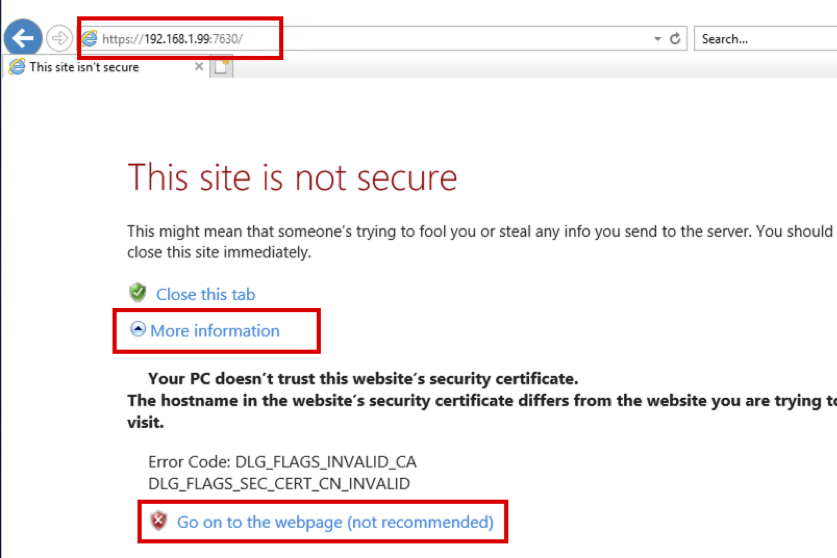
Task: Open a new tab with the blank tab button
Action: (x=221, y=67)
